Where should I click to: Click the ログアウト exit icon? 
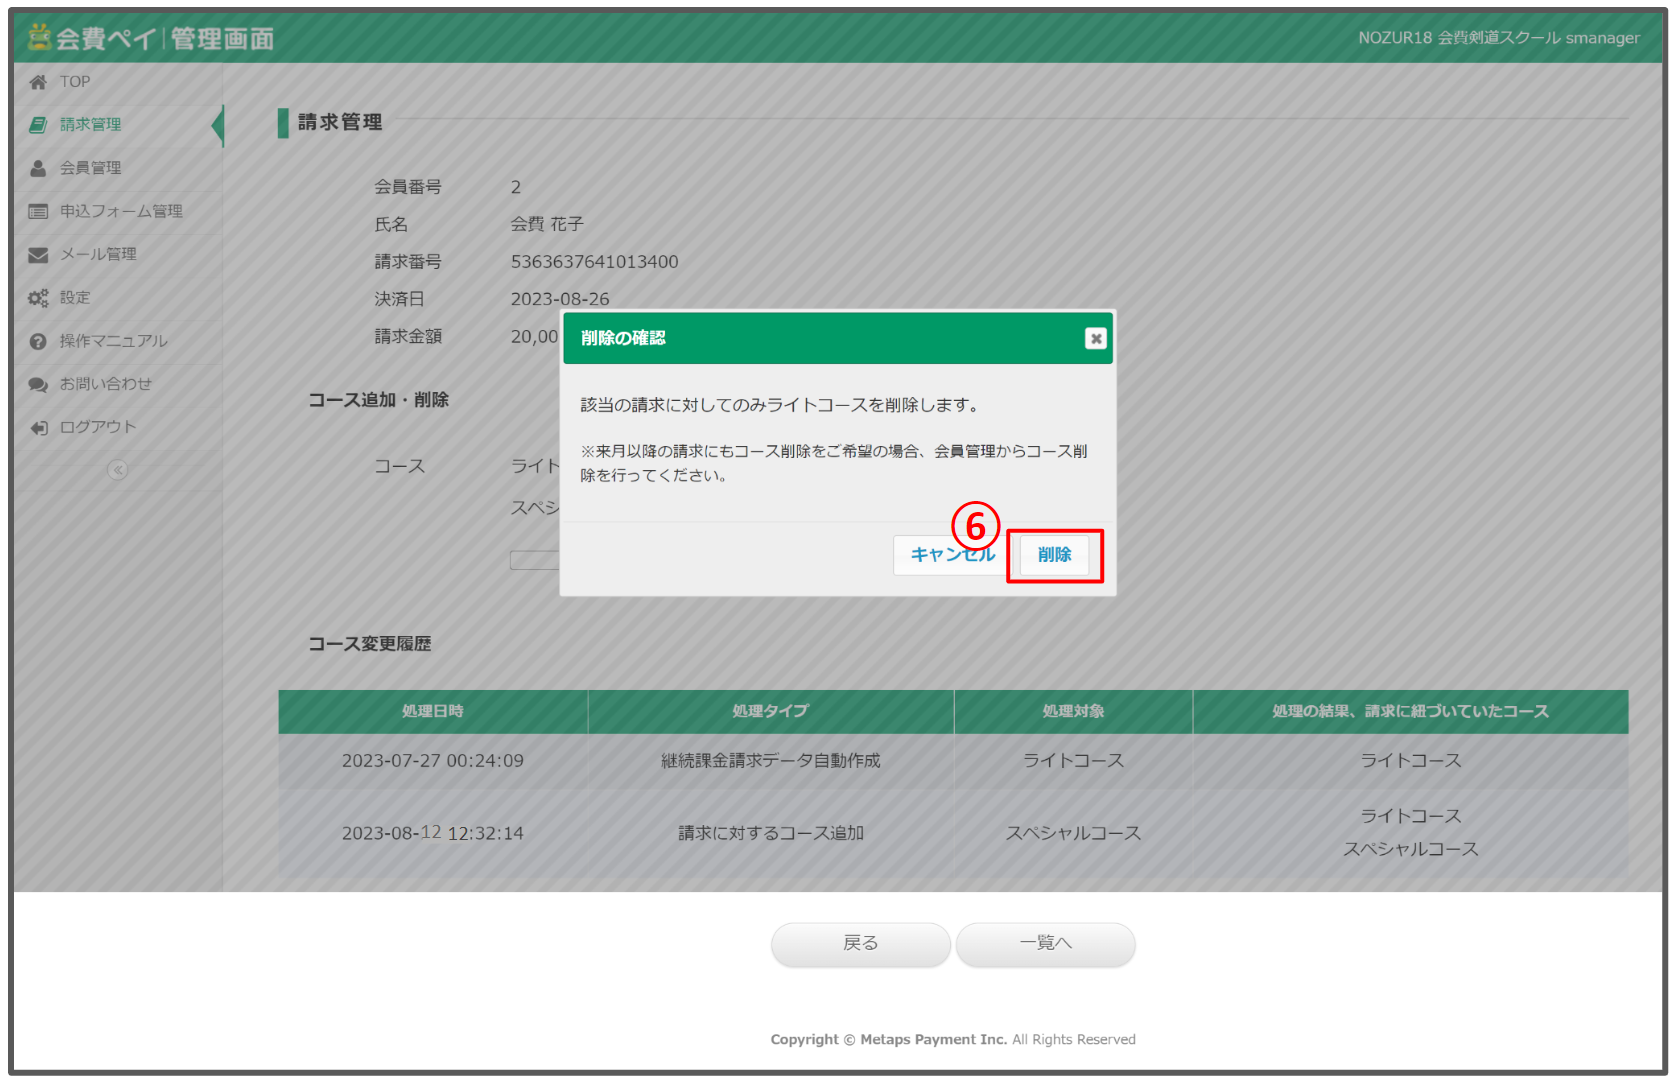[x=38, y=426]
